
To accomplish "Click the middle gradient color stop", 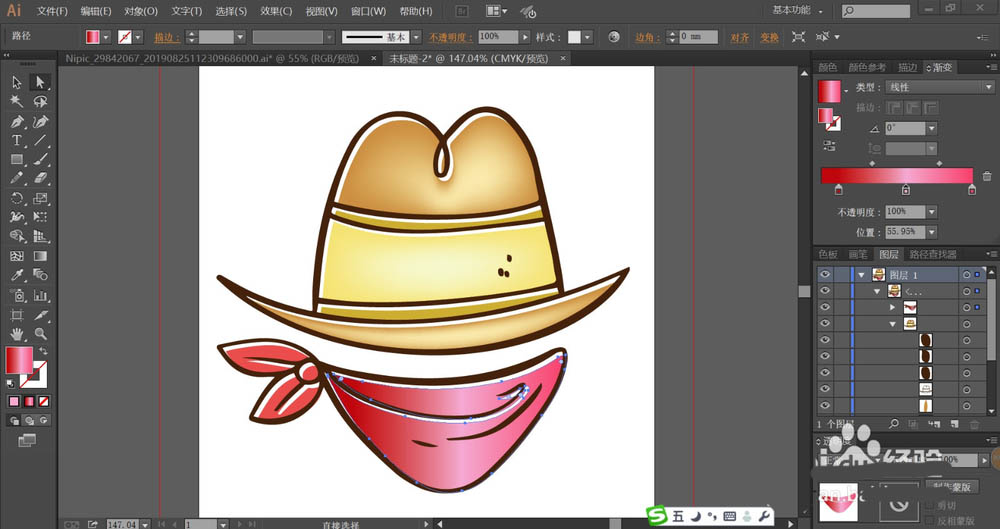I will coord(906,190).
